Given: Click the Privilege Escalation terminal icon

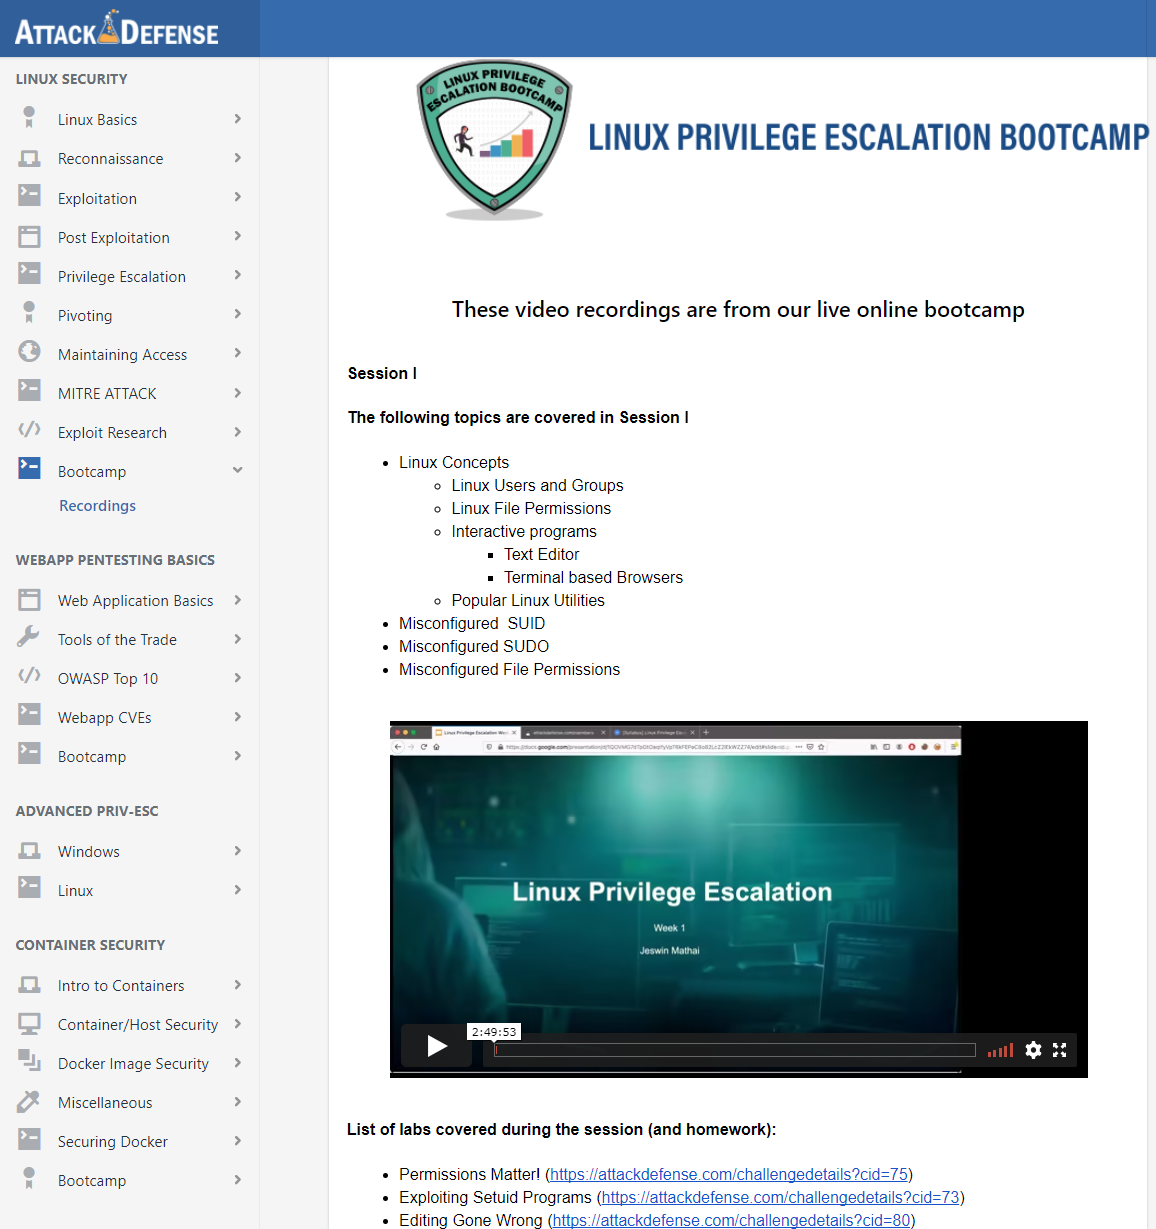Looking at the screenshot, I should (x=30, y=274).
